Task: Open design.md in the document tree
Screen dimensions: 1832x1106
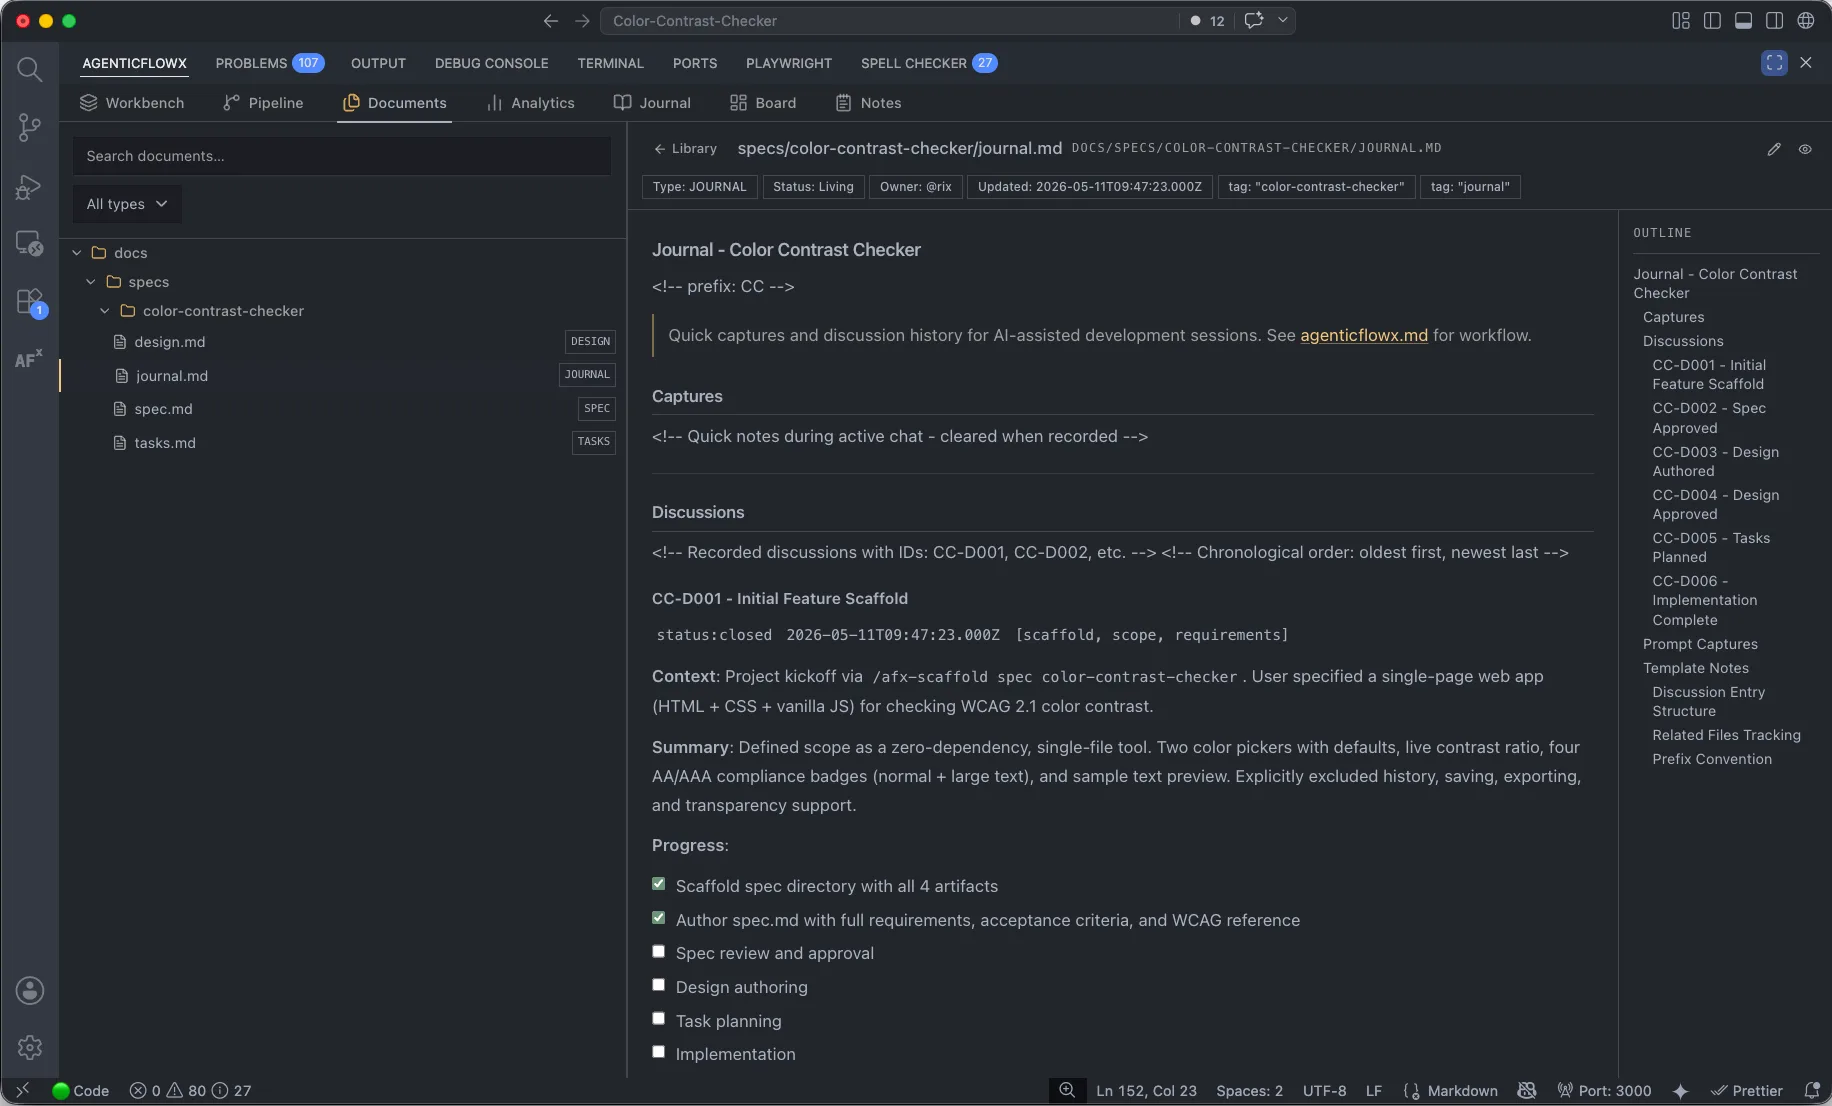Action: coord(169,342)
